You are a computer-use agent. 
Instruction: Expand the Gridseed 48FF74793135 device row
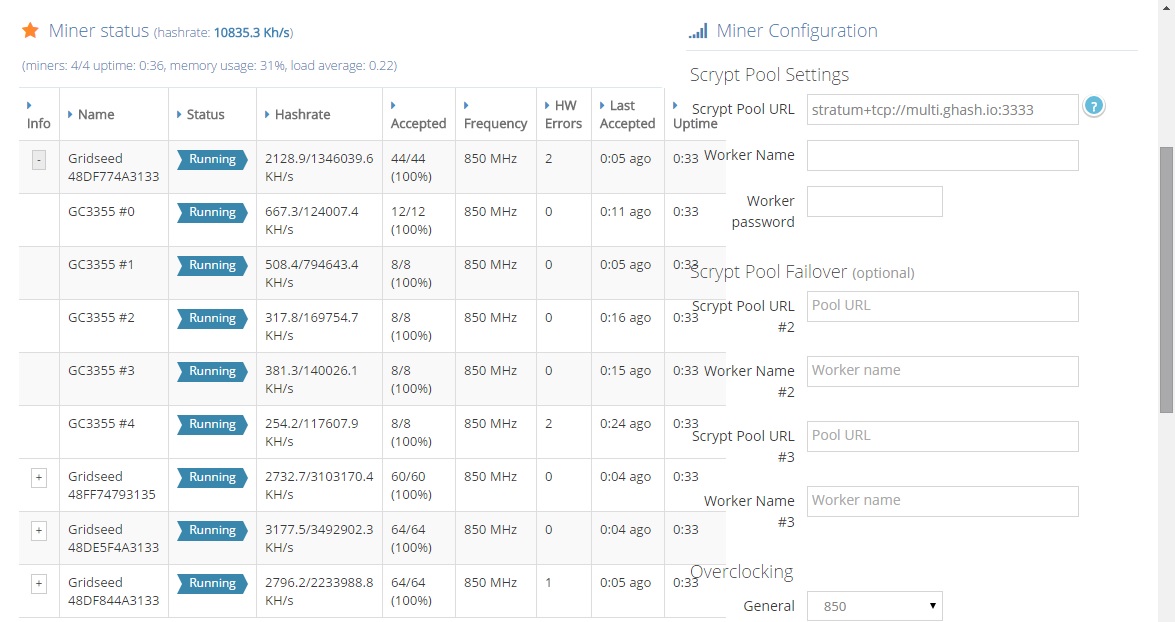(39, 477)
